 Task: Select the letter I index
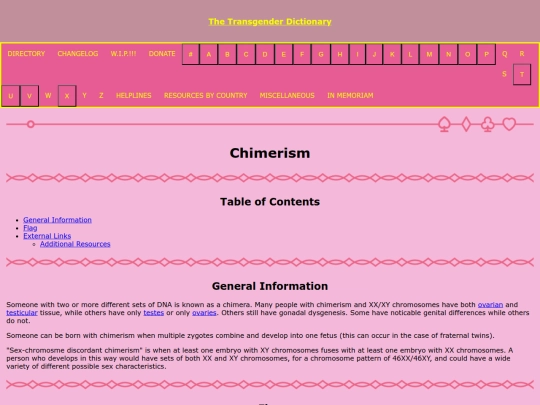click(x=357, y=54)
